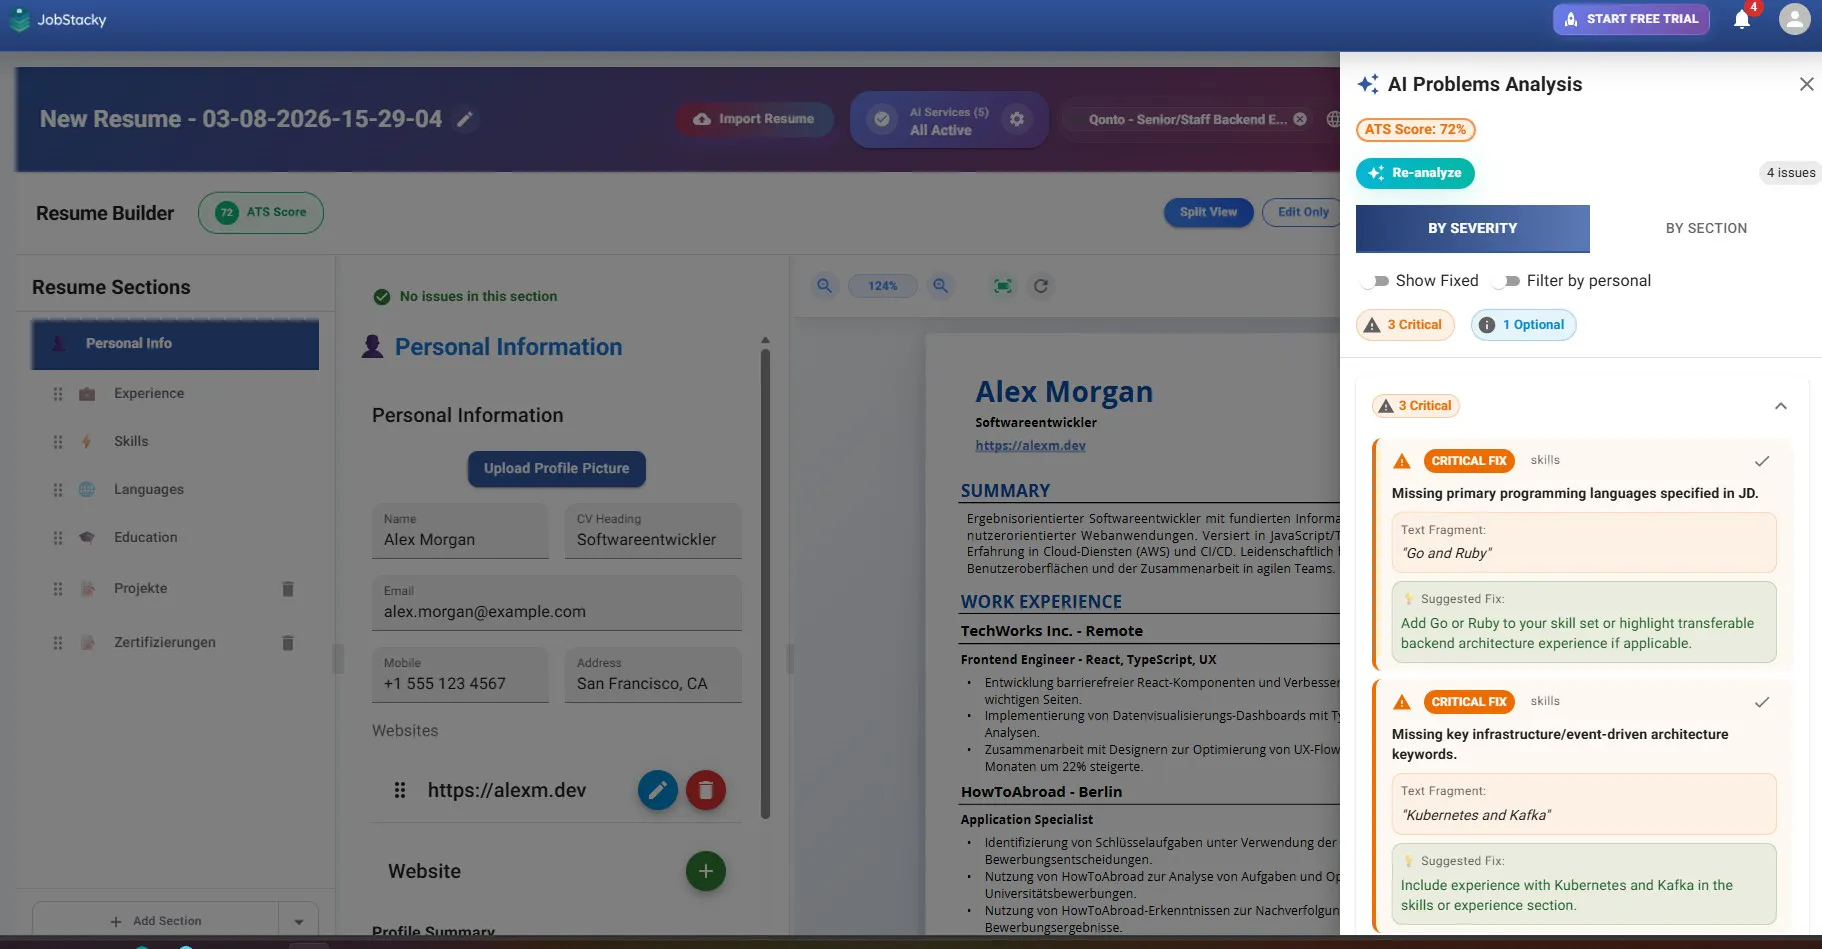Fit the resume preview to screen
Image resolution: width=1822 pixels, height=949 pixels.
point(1003,286)
